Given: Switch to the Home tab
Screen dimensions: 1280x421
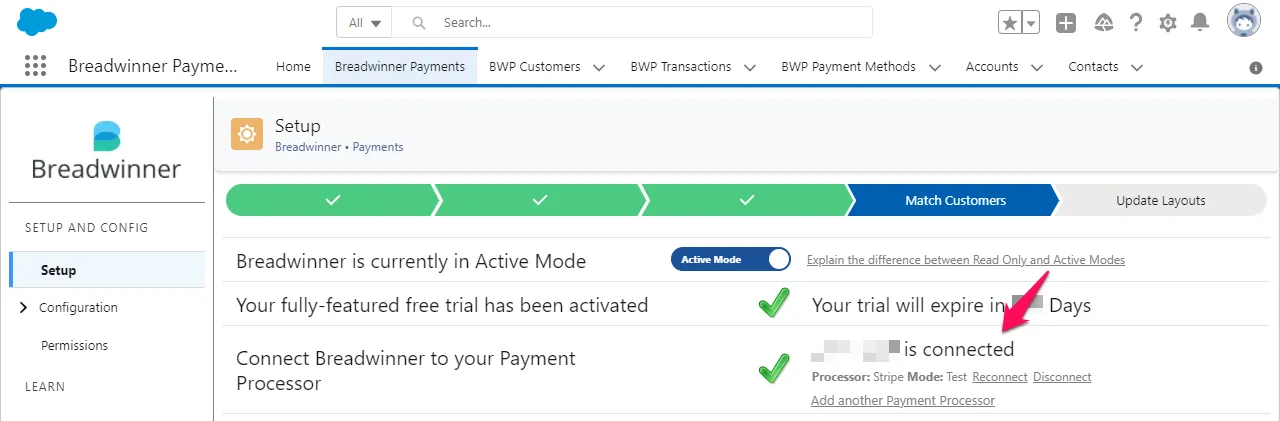Looking at the screenshot, I should (x=293, y=67).
